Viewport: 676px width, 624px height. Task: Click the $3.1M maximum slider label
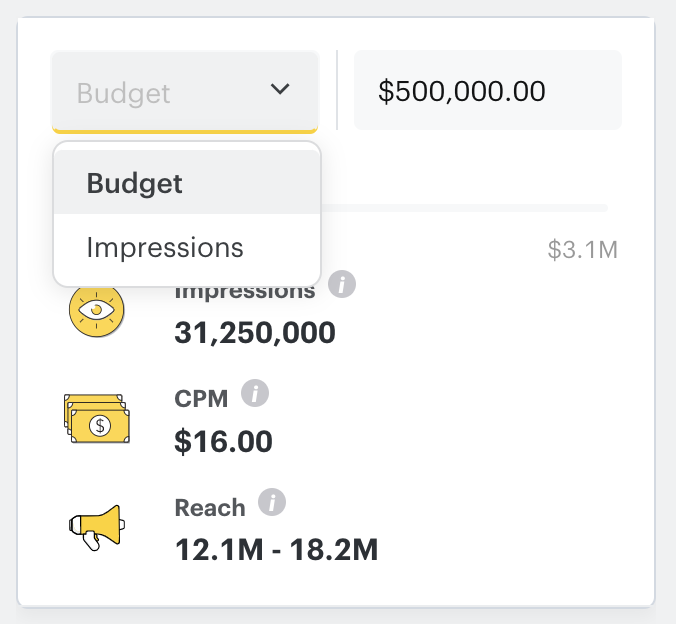click(x=583, y=249)
